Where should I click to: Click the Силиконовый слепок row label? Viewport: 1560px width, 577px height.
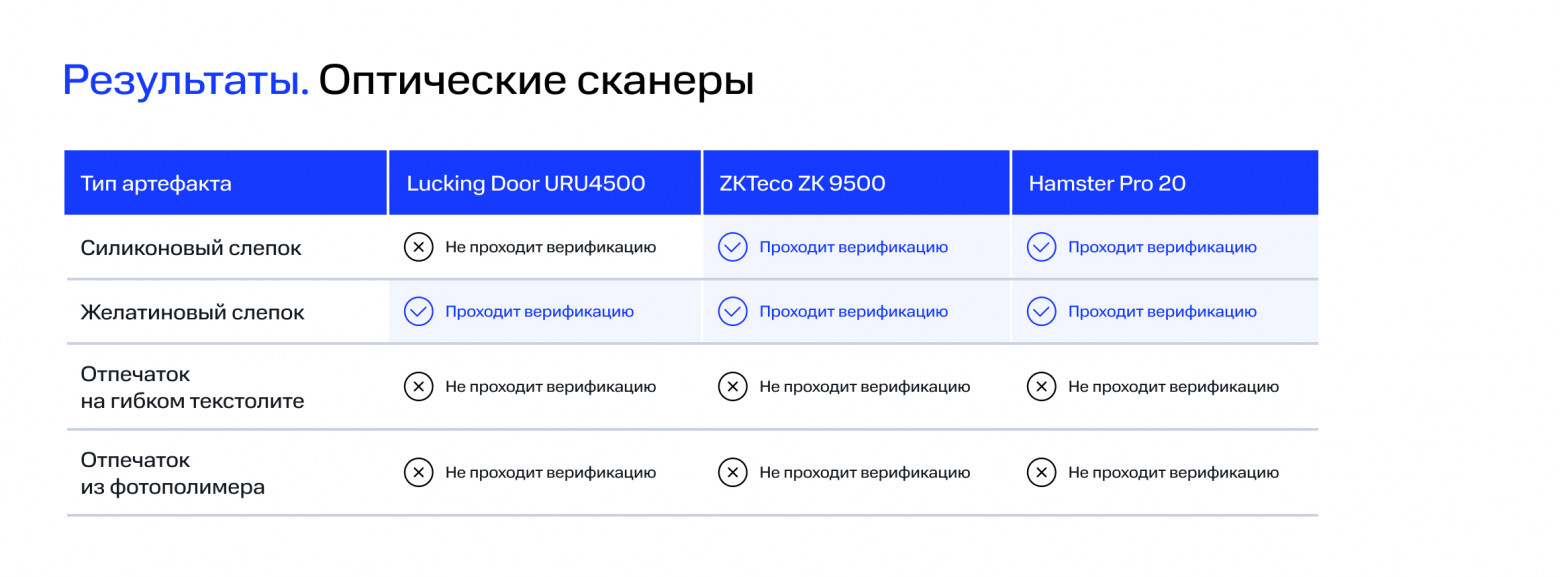pyautogui.click(x=191, y=247)
